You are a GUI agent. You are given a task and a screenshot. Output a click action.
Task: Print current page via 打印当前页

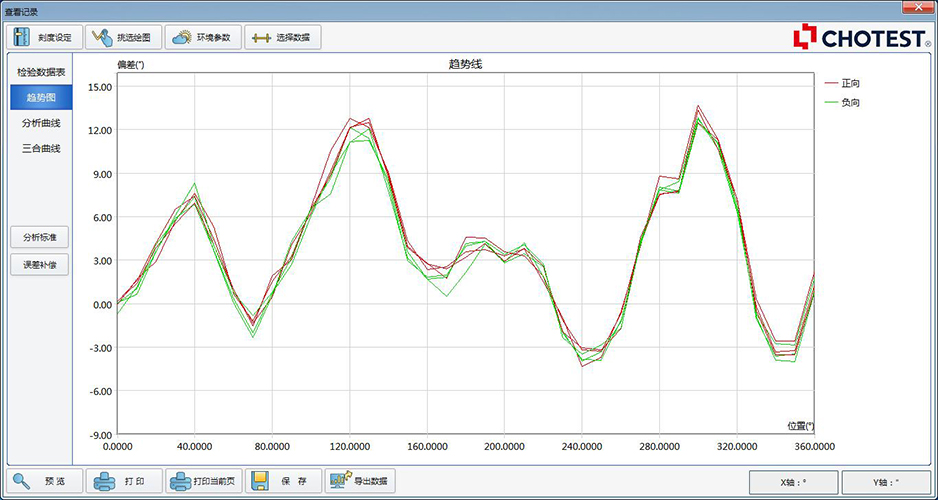[x=203, y=481]
